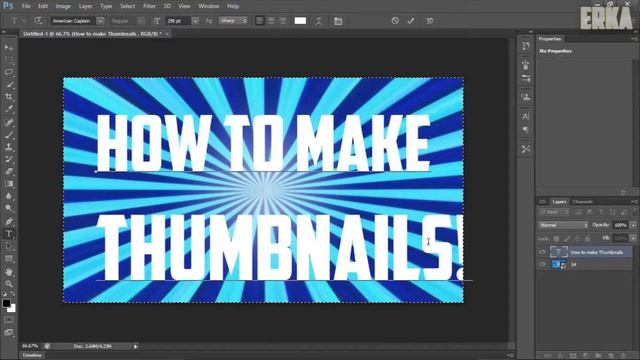Select the Horizontal Type tool

[9, 234]
